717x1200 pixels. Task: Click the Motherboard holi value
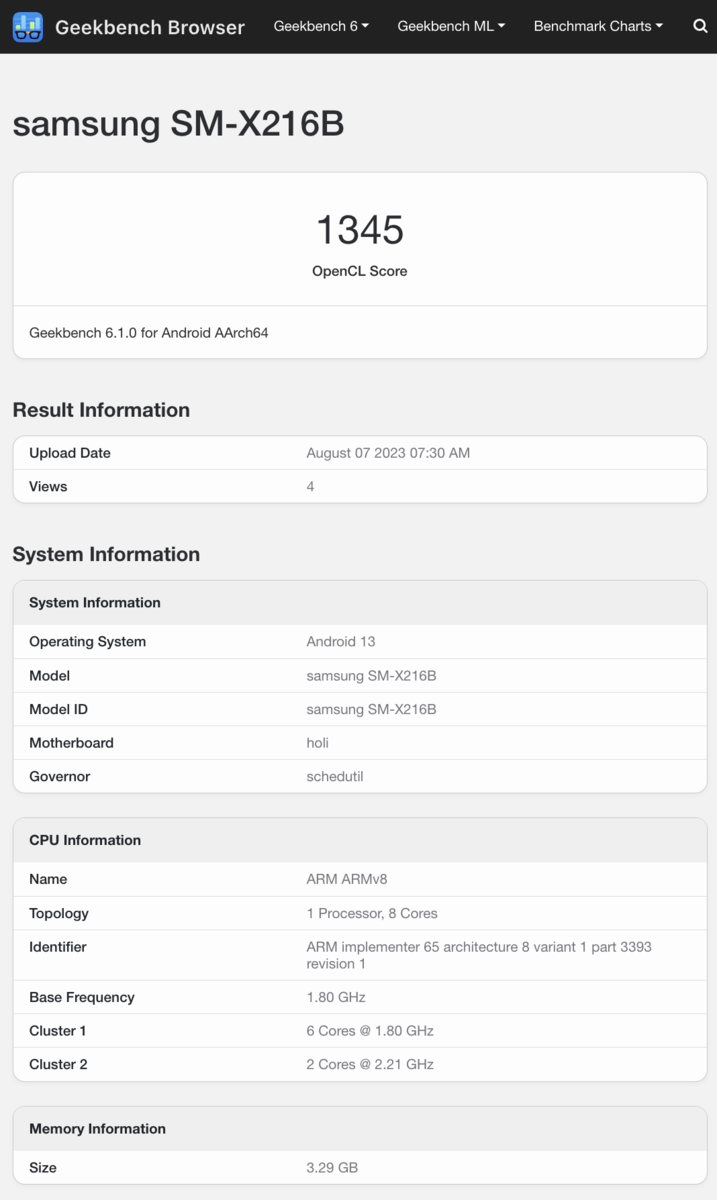click(317, 743)
